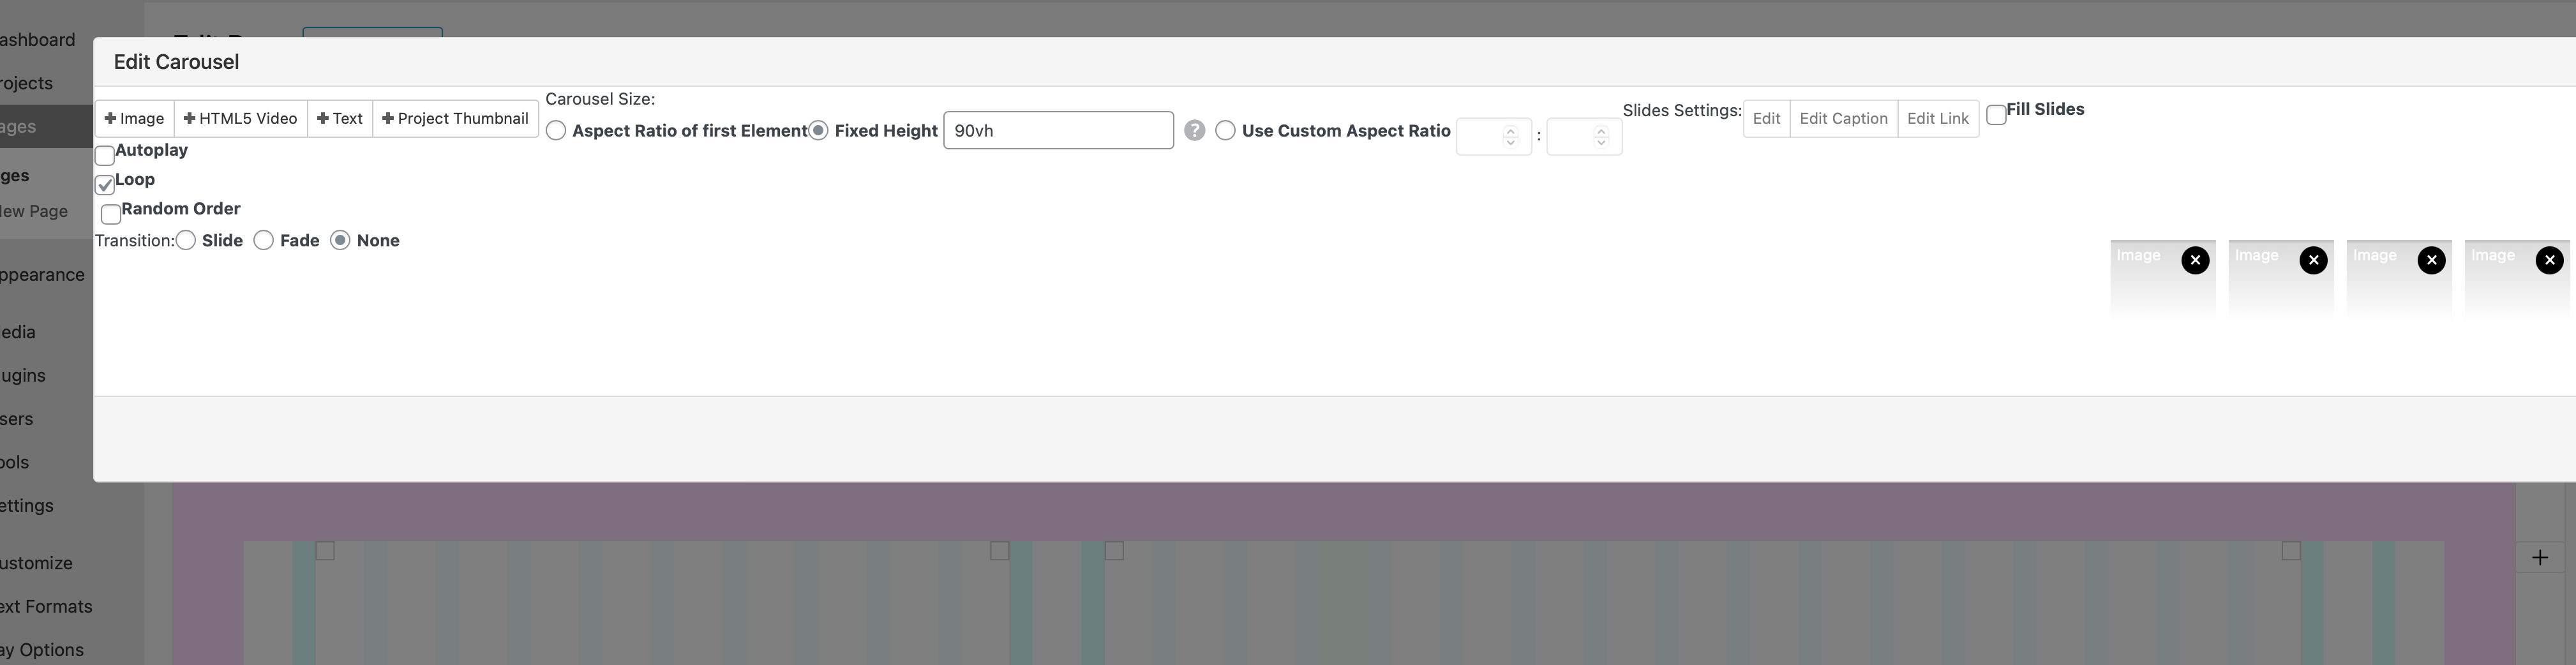Open Edit Caption slide setting
Screen dimensions: 2576x665
point(1843,119)
